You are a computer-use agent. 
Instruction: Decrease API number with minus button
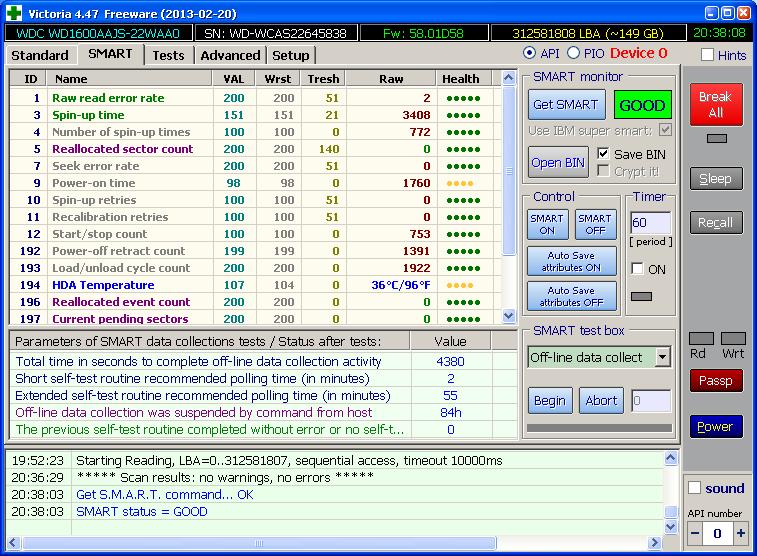695,533
